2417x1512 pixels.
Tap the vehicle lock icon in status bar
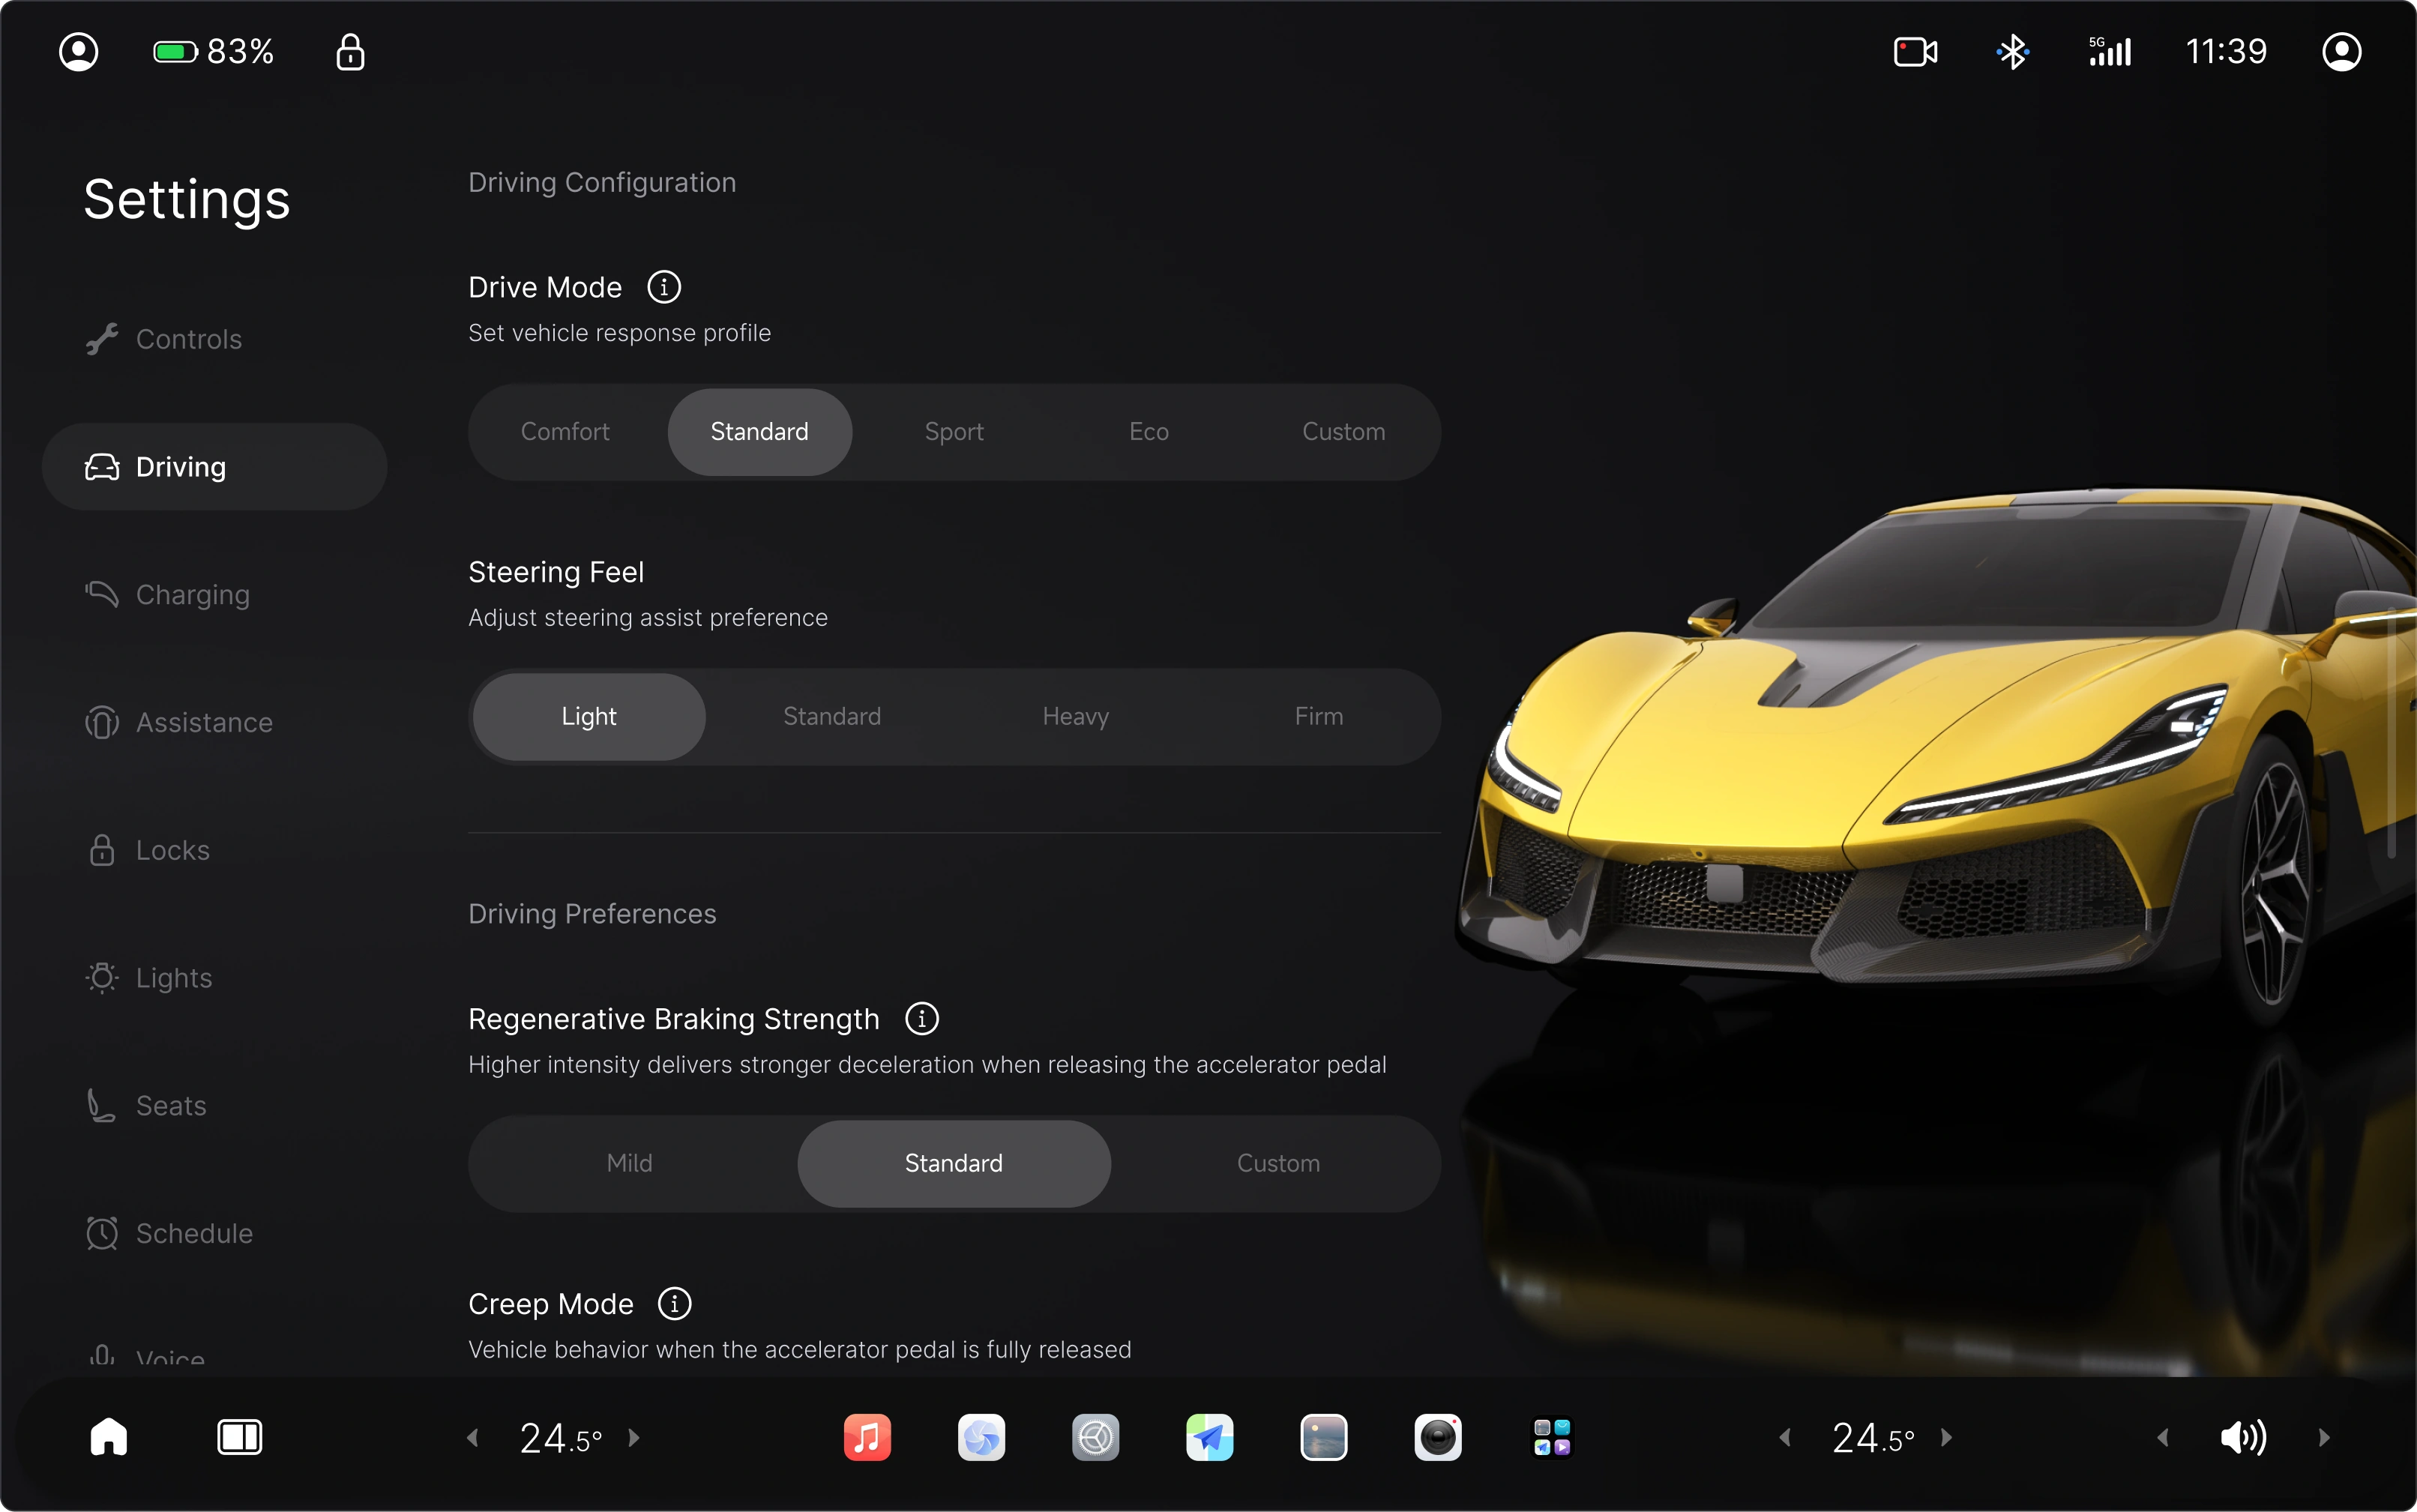(x=350, y=52)
